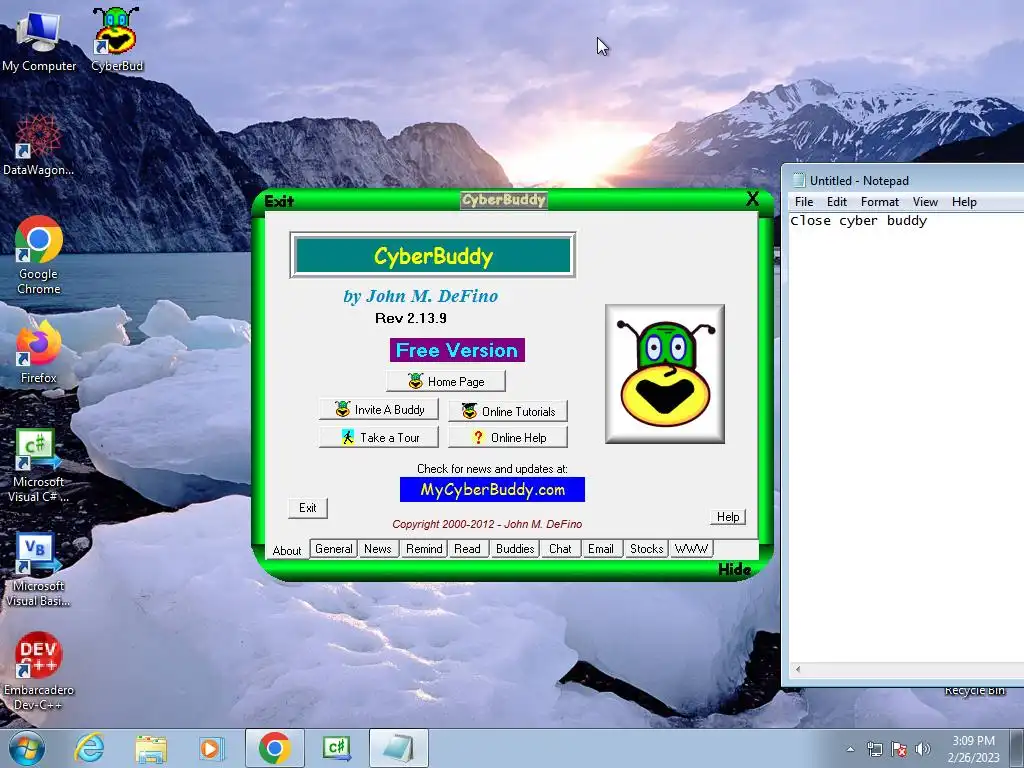Screen dimensions: 1024x768
Task: Click the Free Version purple label
Action: click(457, 350)
